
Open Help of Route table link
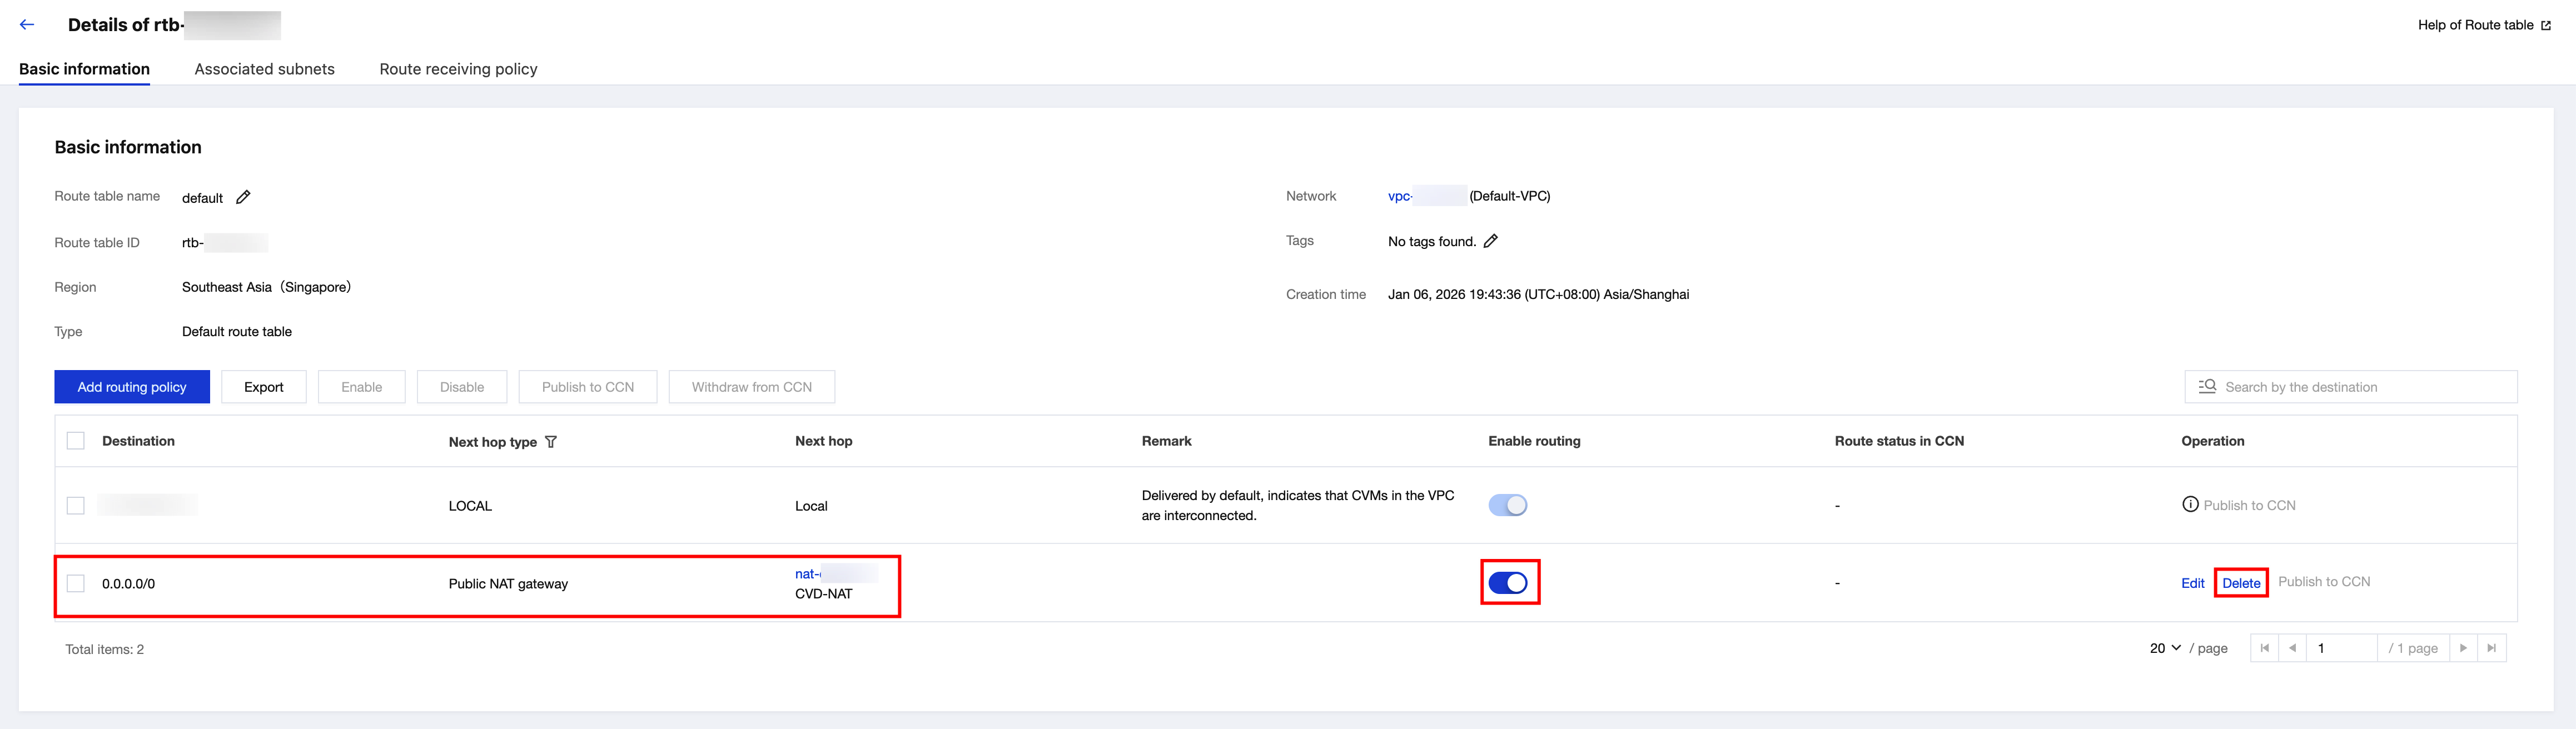point(2483,25)
